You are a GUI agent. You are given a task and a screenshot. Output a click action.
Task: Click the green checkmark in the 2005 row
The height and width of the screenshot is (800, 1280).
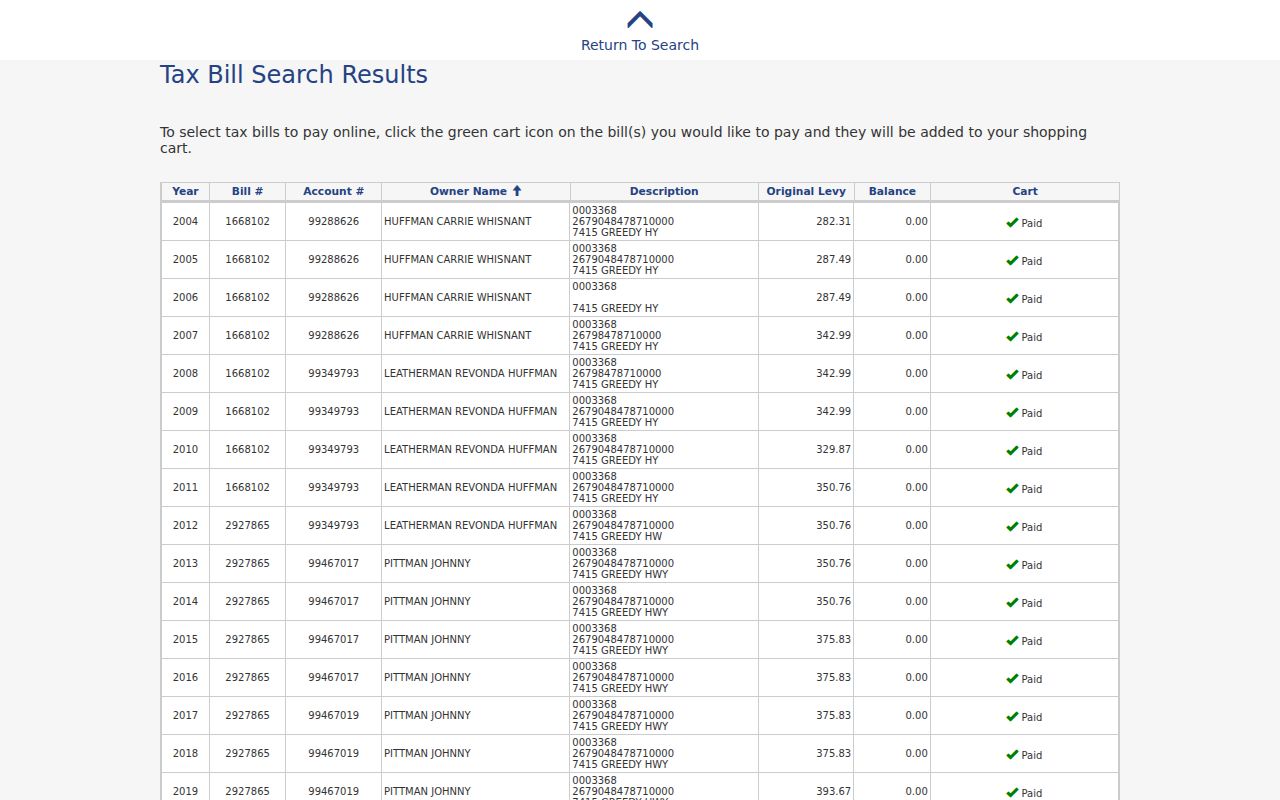(1012, 261)
